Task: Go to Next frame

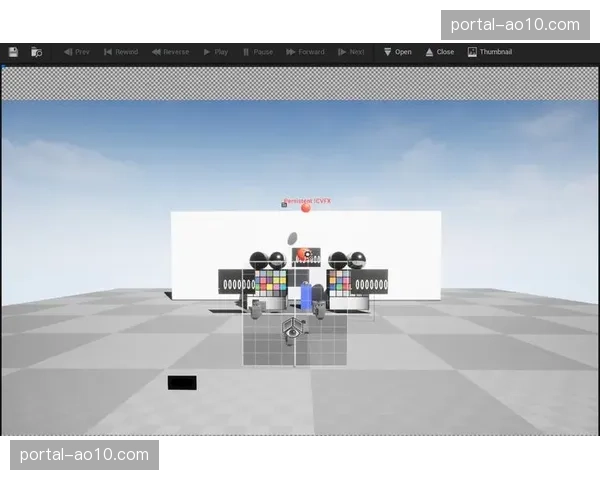Action: click(x=351, y=52)
